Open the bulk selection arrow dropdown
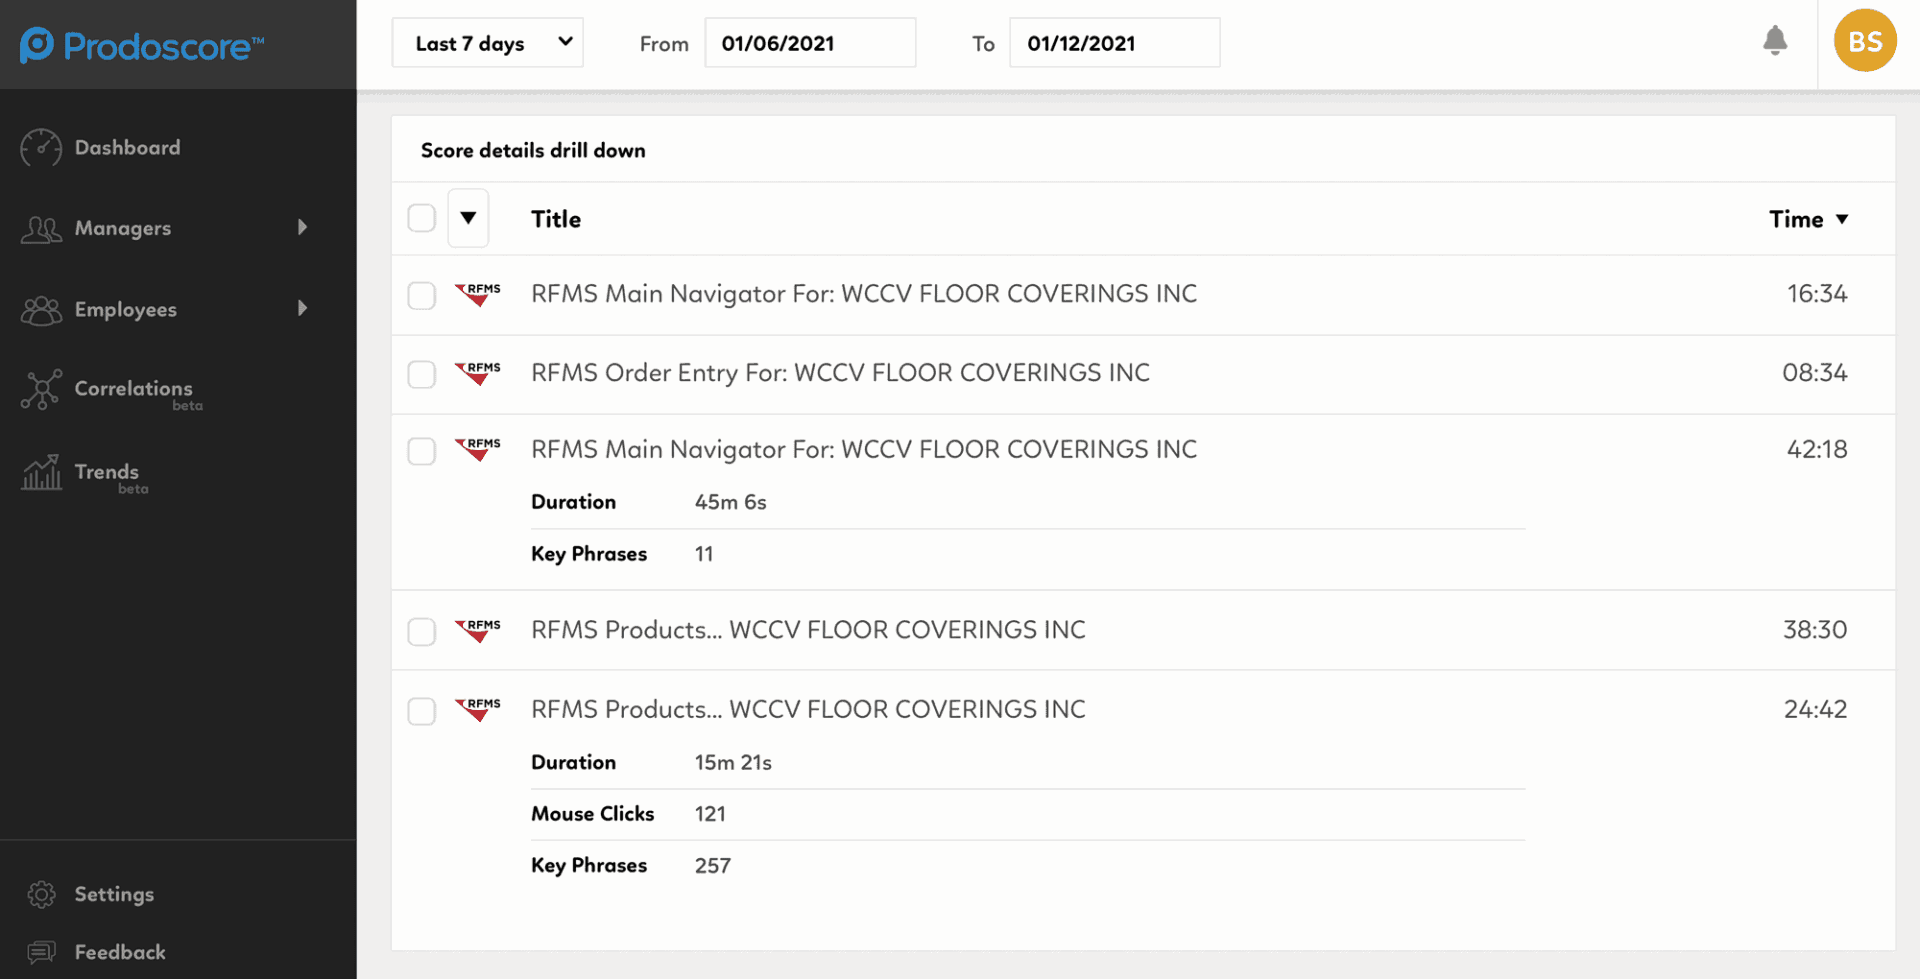Viewport: 1920px width, 979px height. pyautogui.click(x=468, y=218)
